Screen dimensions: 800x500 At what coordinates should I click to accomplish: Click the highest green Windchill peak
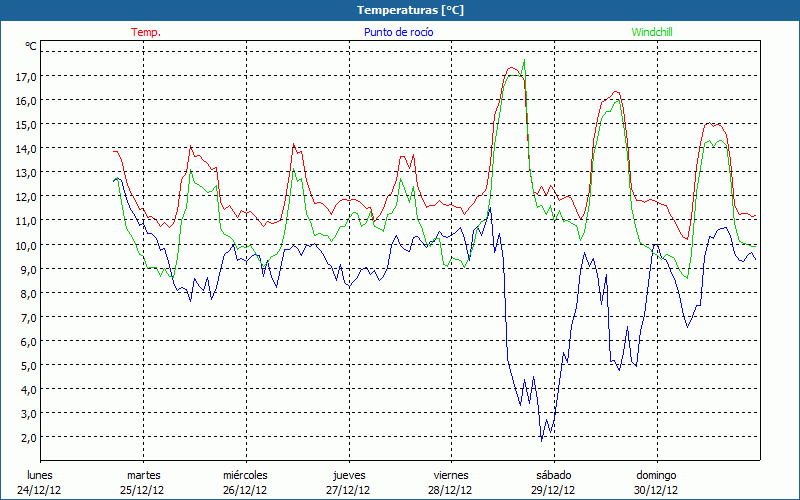pyautogui.click(x=524, y=61)
